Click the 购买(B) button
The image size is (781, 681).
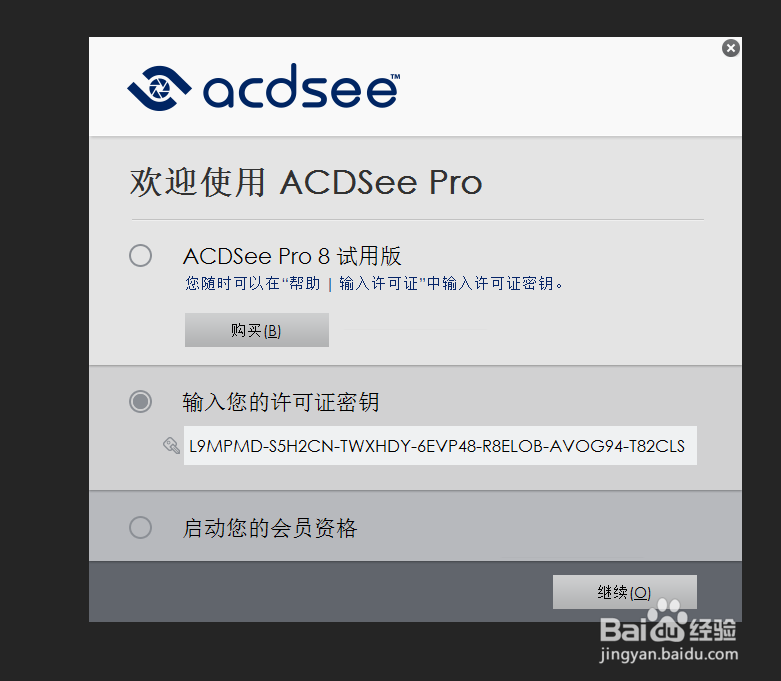(x=257, y=330)
